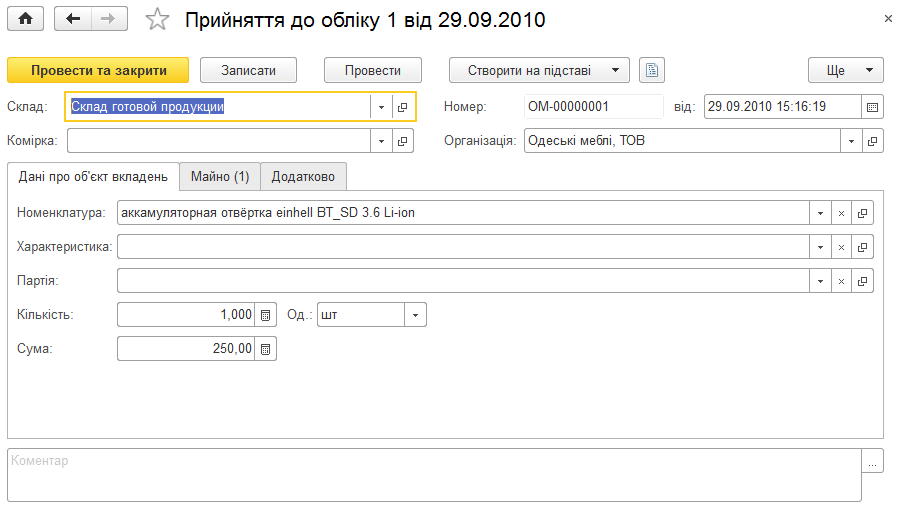Click into the Коментар text box
The image size is (897, 508).
point(434,475)
